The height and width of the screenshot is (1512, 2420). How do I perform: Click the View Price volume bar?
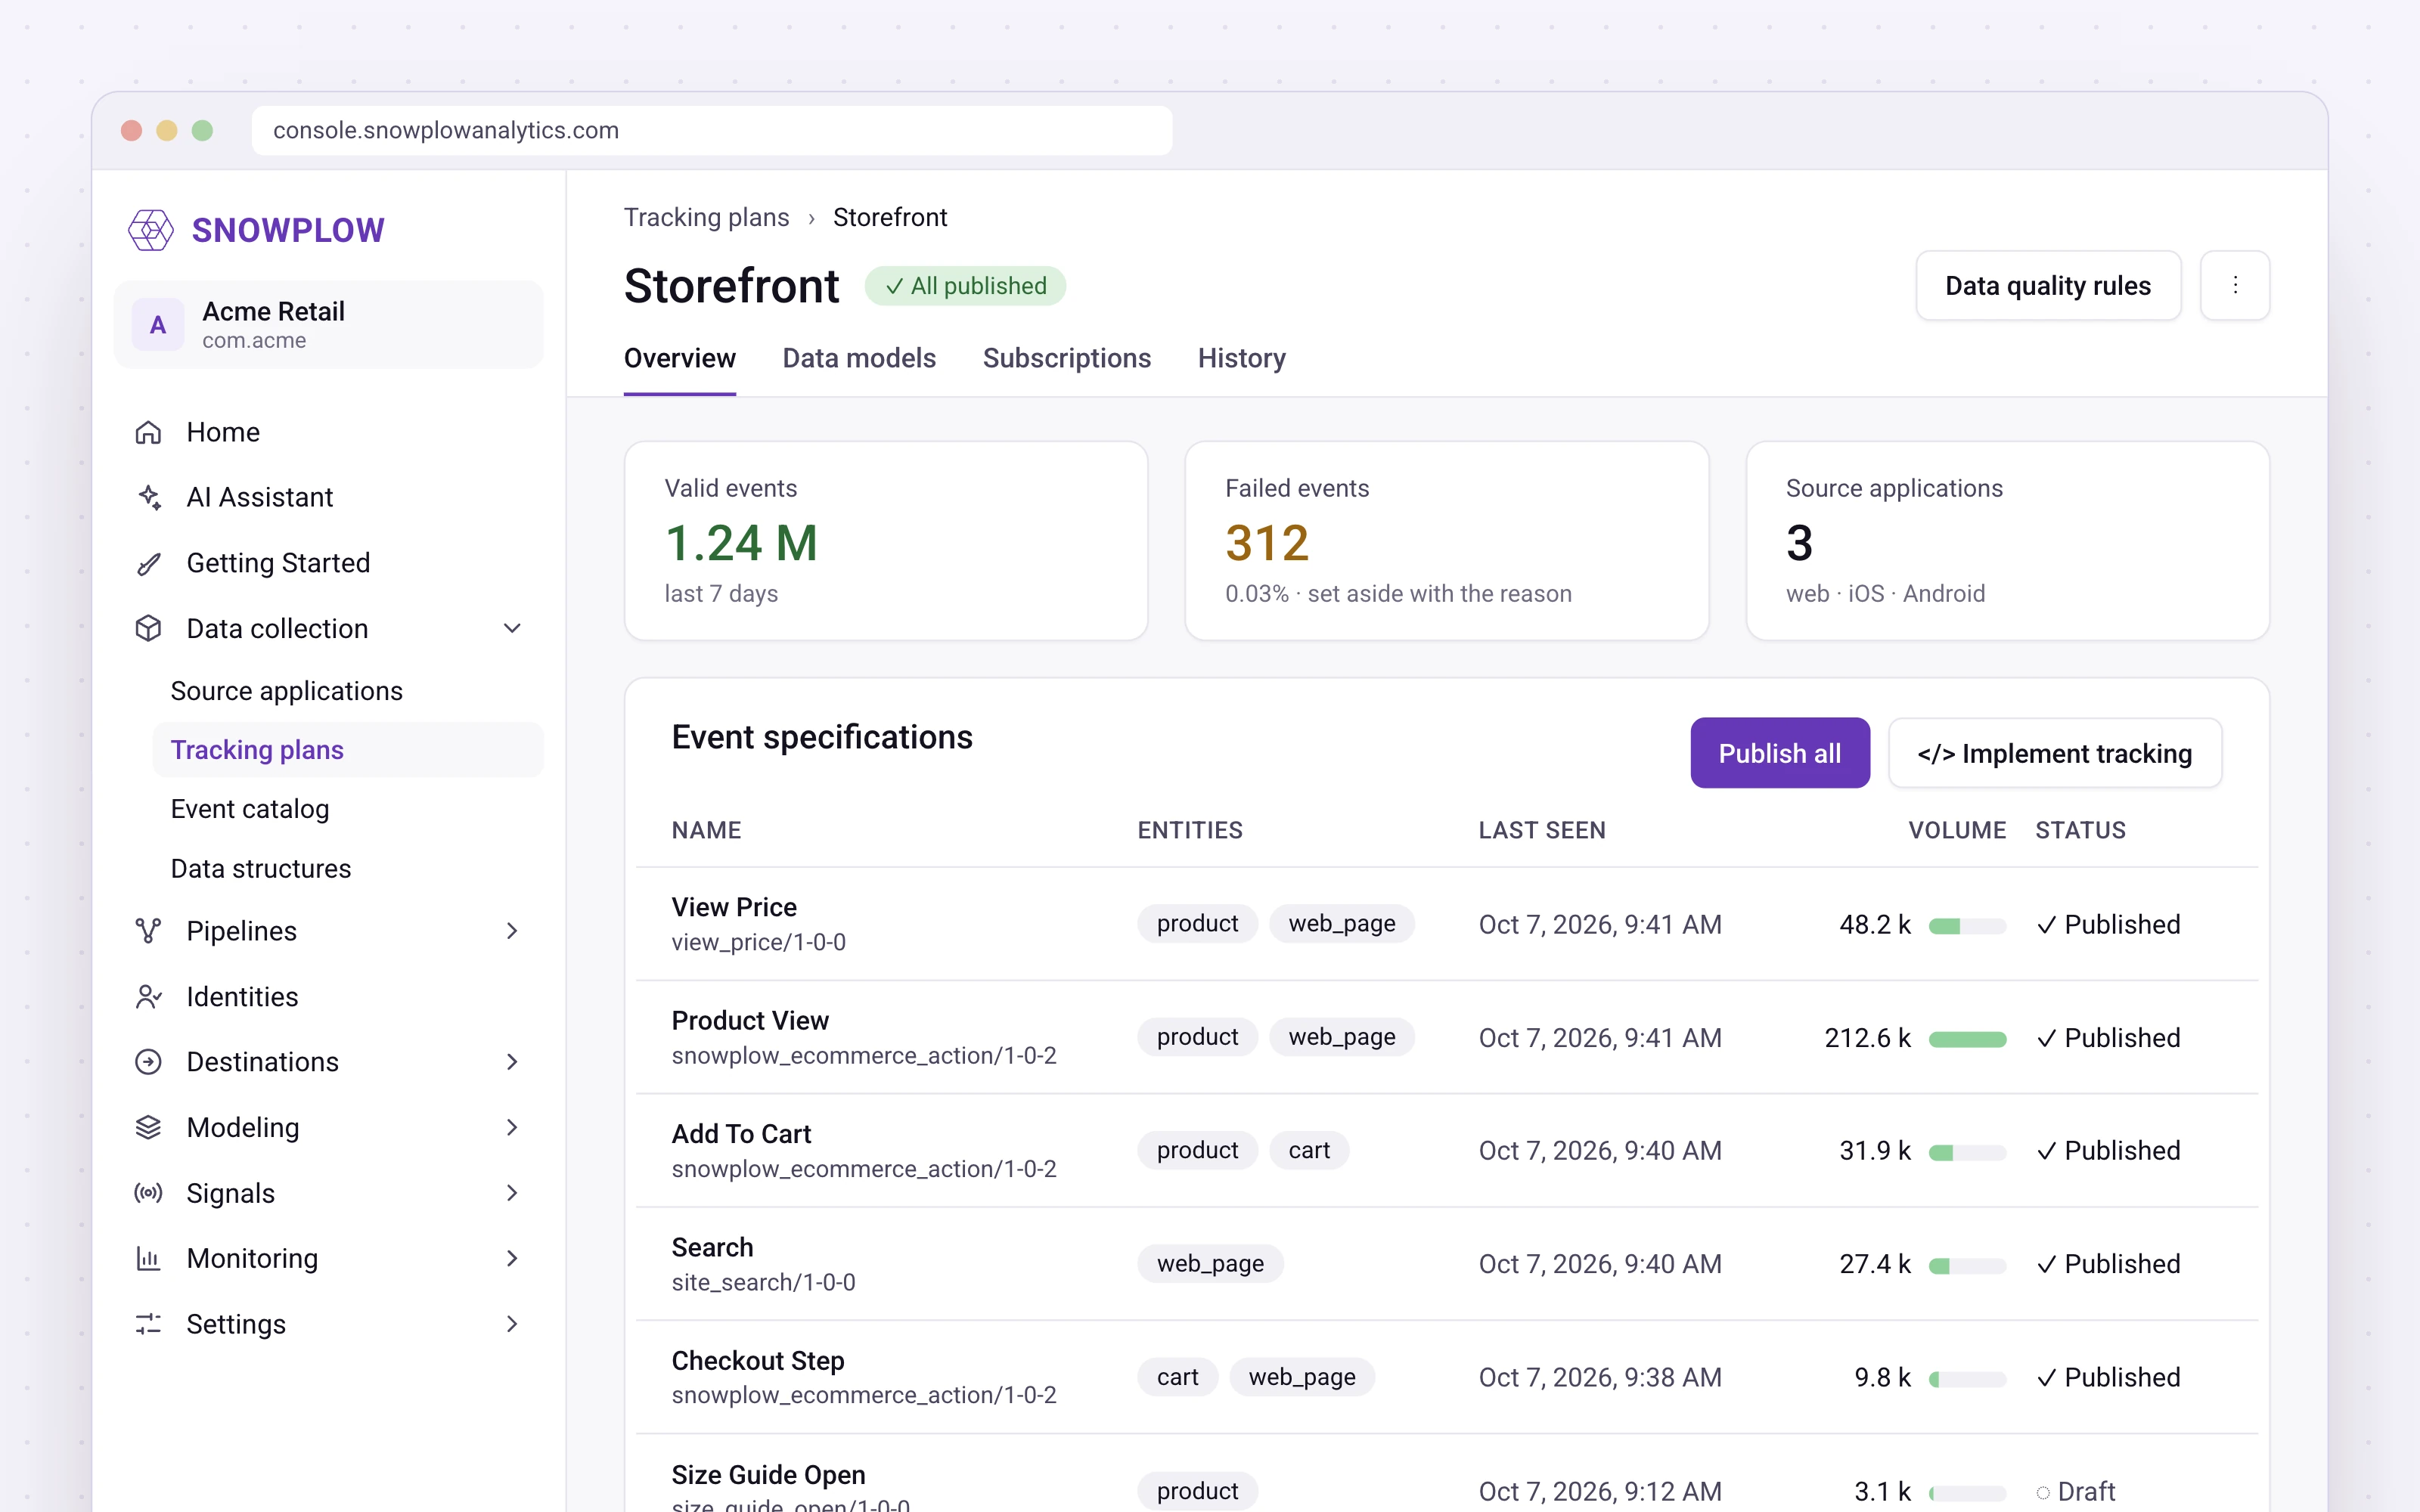click(1967, 926)
